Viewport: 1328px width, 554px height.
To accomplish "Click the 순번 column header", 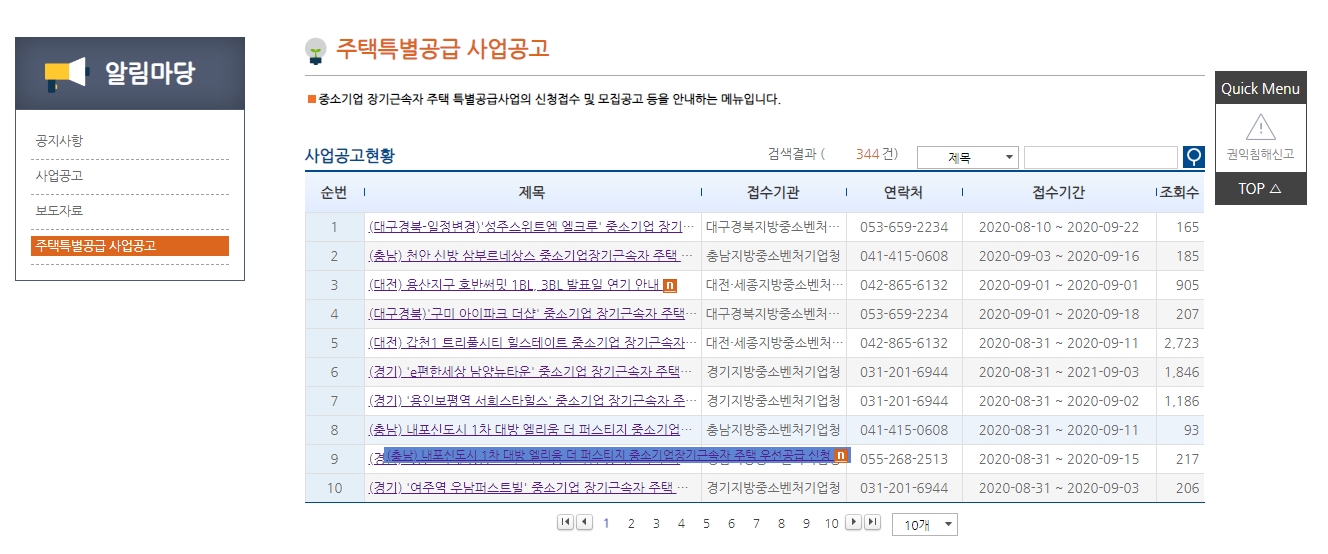I will [x=334, y=193].
